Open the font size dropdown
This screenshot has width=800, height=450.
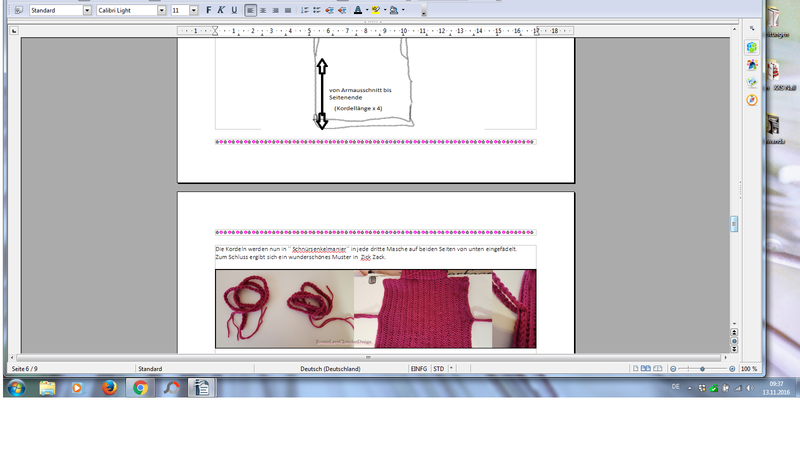(193, 10)
